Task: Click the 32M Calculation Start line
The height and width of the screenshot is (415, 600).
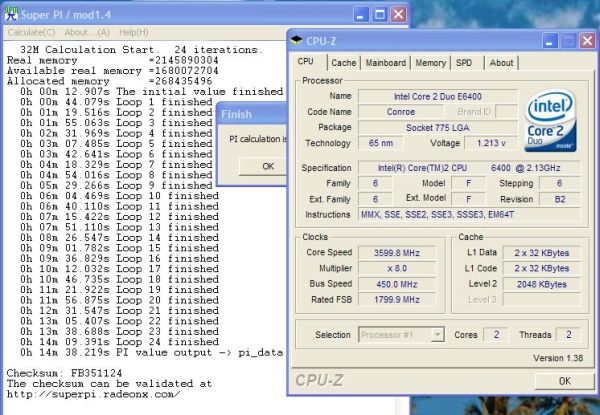Action: [142, 50]
